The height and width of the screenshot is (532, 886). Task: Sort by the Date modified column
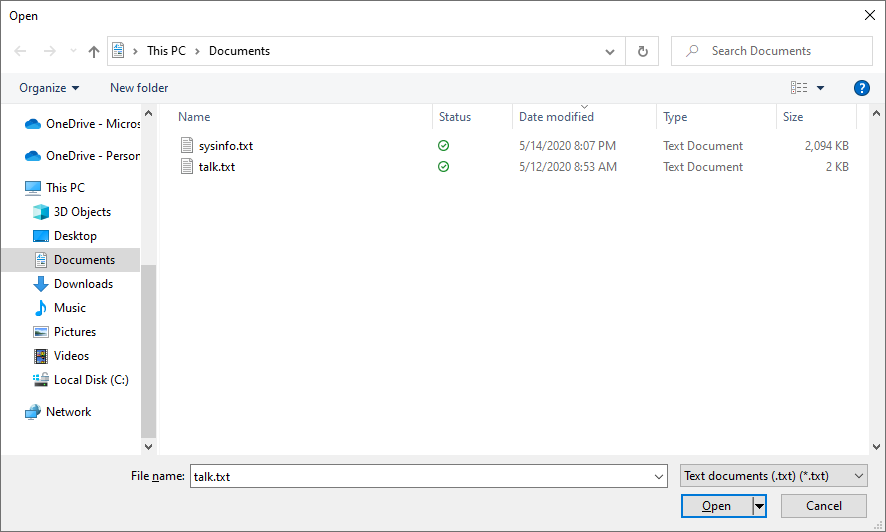[x=556, y=117]
